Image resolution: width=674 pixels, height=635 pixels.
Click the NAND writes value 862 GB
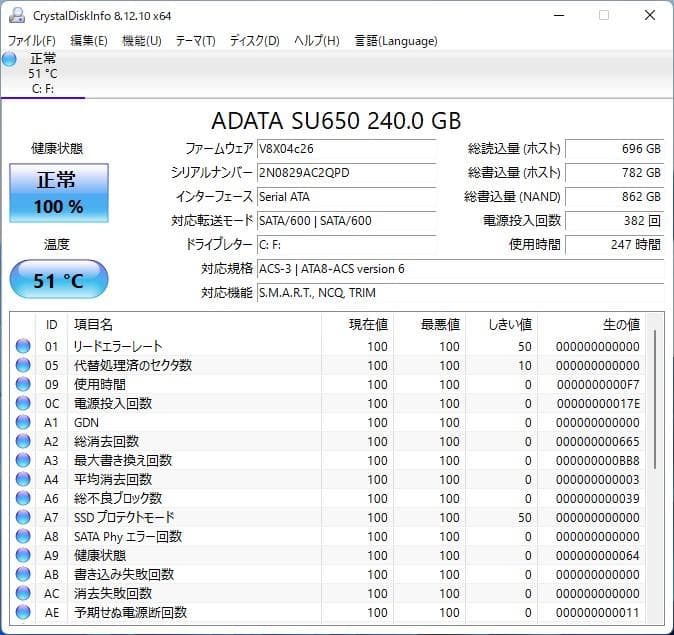coord(615,197)
